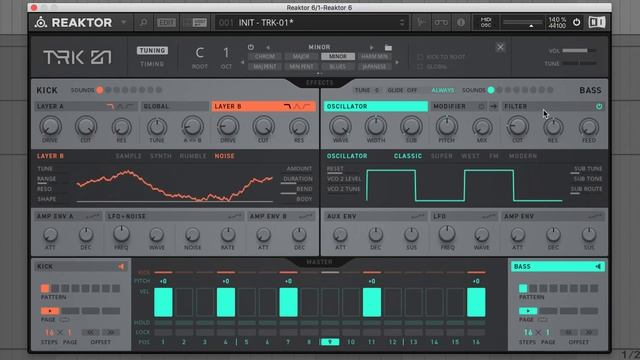Select the SUPER oscillator type
640x360 pixels.
point(442,156)
